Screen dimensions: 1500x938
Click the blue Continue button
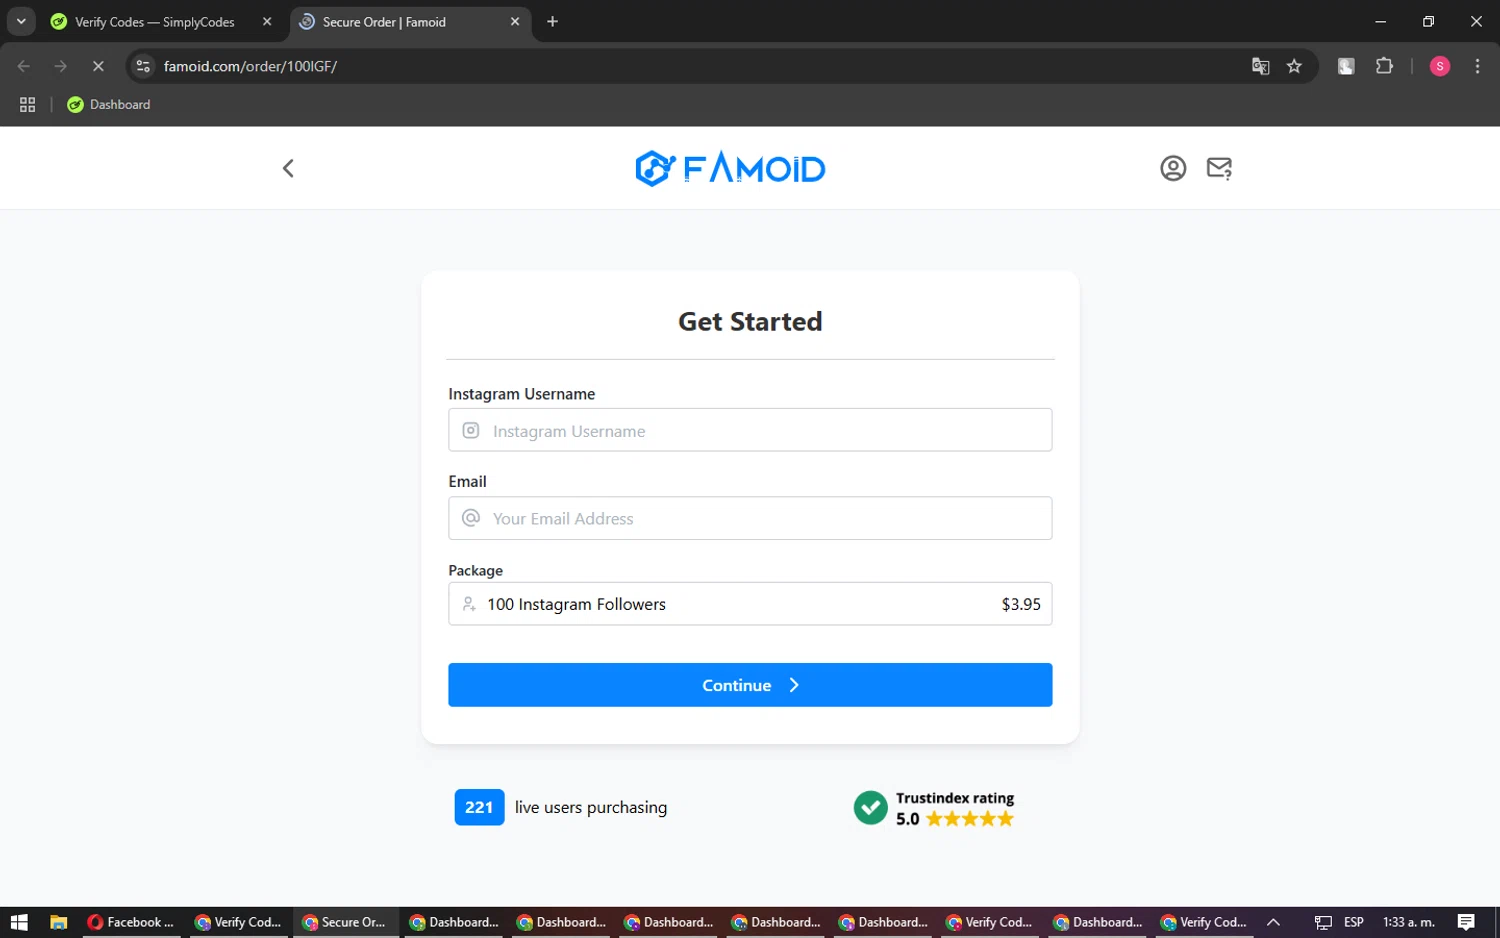pos(750,685)
